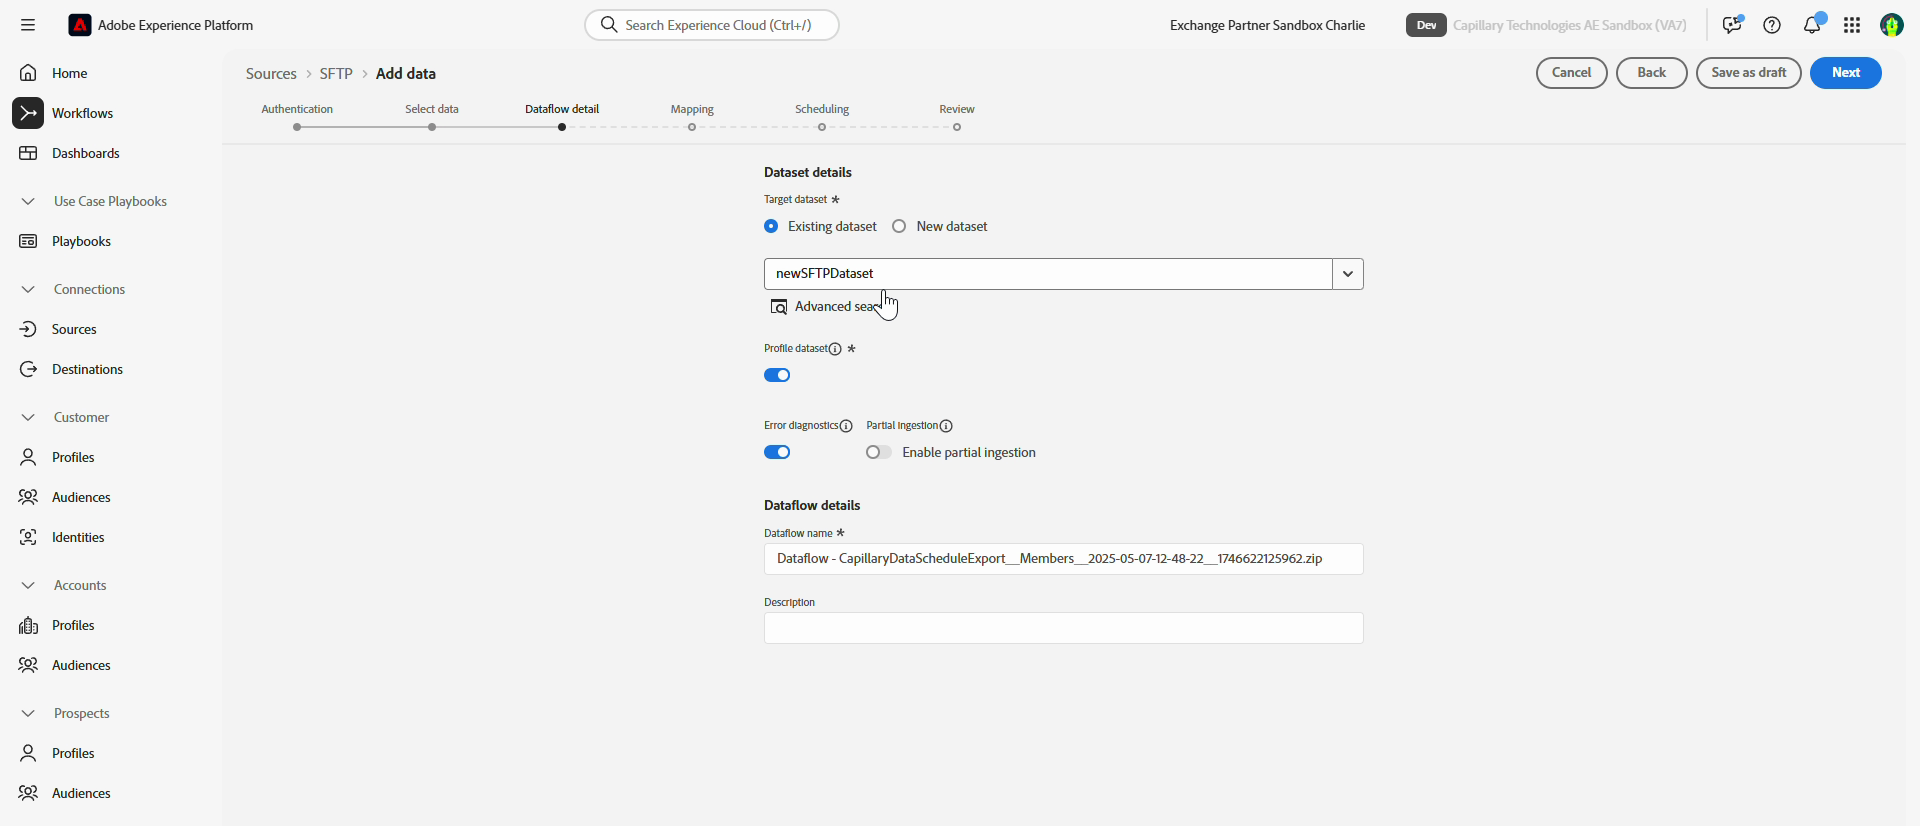Click the Dashboards icon in sidebar

click(x=29, y=153)
